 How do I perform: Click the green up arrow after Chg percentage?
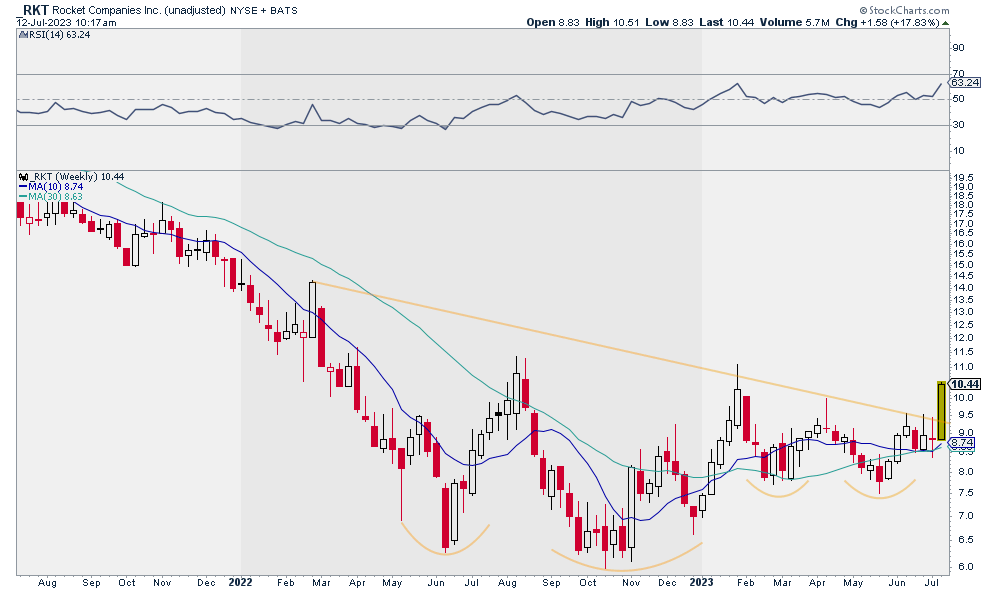coord(945,22)
